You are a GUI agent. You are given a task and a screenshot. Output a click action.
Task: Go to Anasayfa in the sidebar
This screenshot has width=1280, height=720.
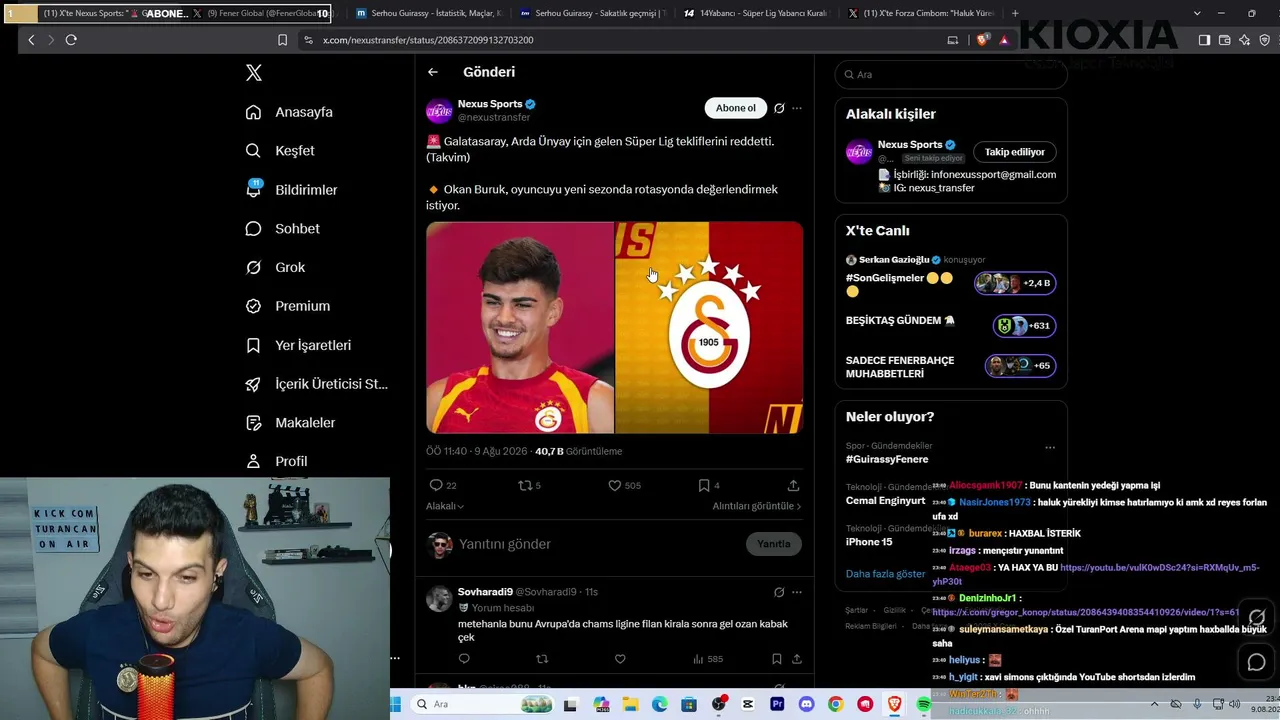290,112
